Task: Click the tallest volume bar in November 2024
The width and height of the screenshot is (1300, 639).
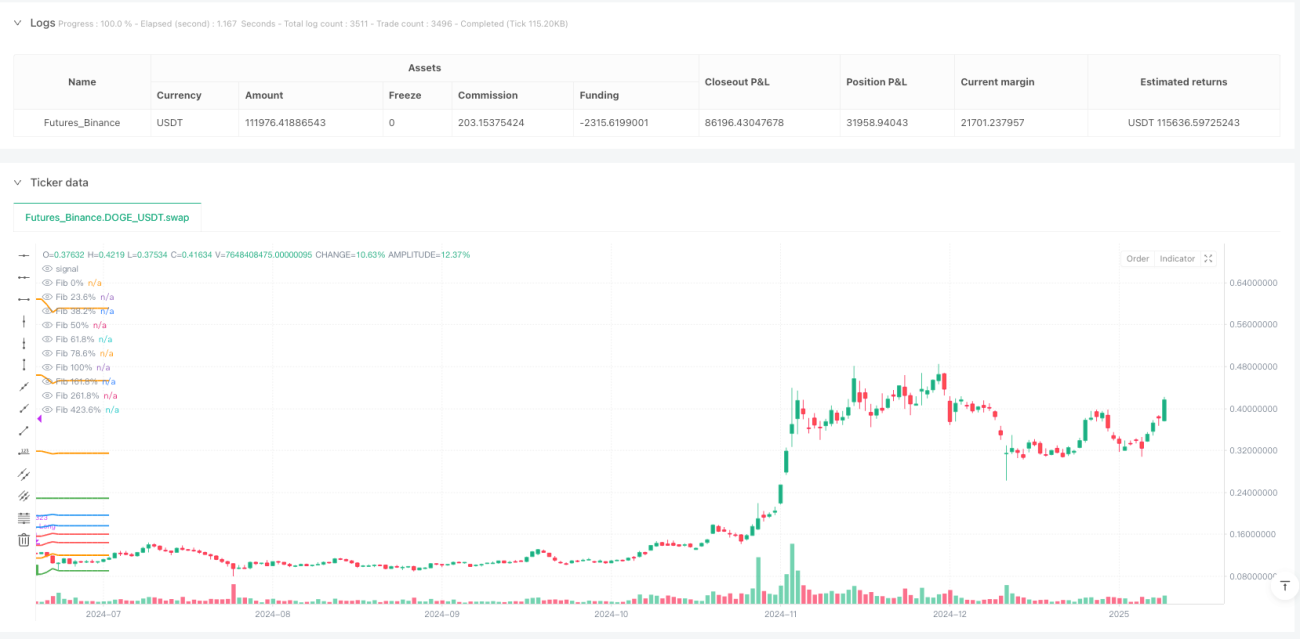Action: click(791, 574)
